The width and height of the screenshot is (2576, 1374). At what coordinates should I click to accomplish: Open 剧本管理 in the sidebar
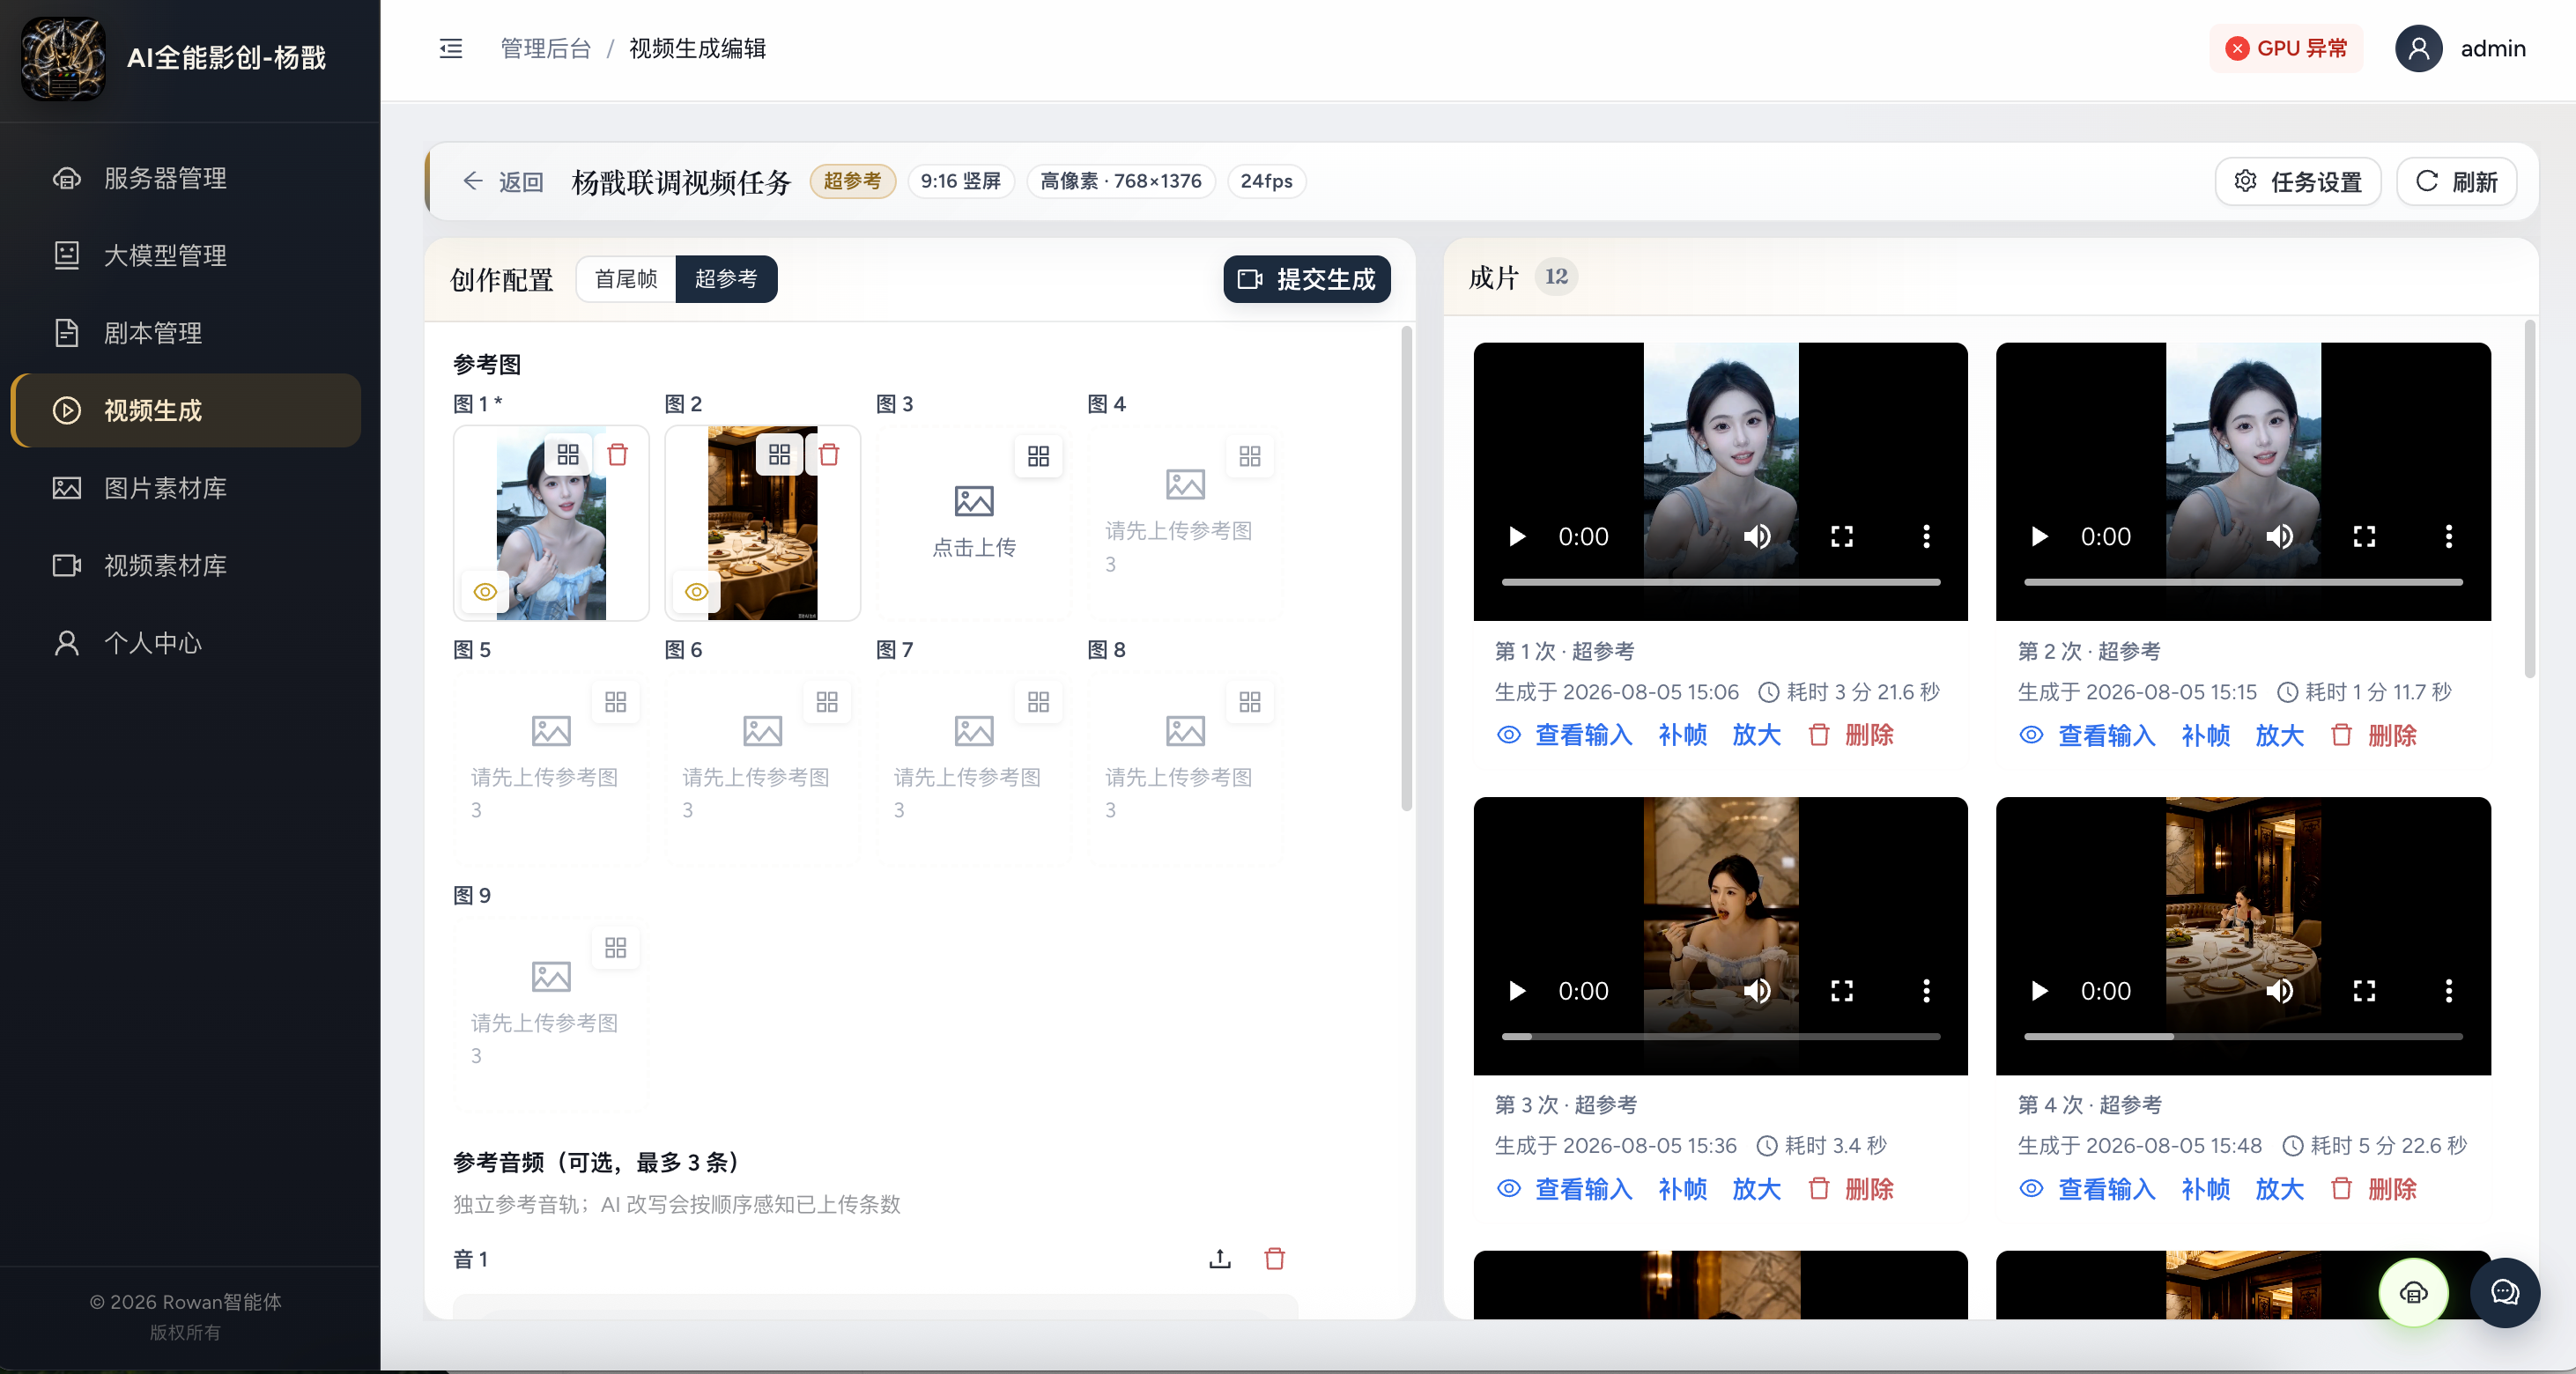click(186, 333)
